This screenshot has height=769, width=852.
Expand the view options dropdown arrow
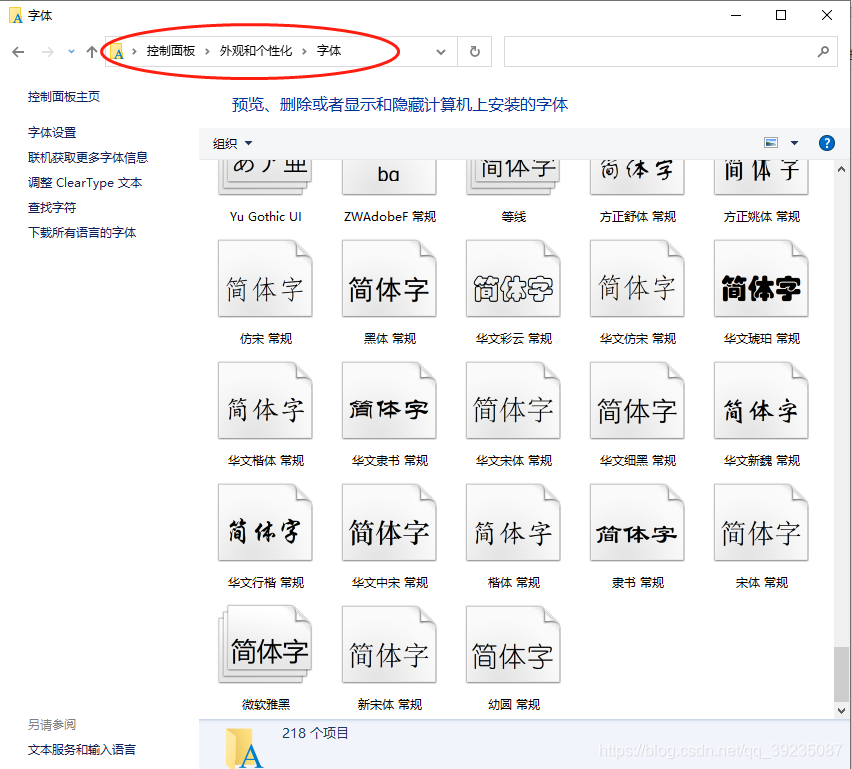tap(794, 143)
